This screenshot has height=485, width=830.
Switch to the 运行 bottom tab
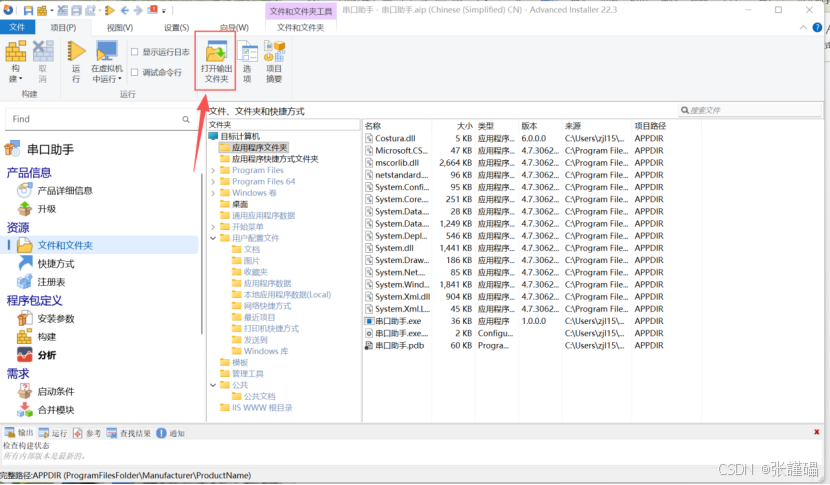tap(53, 433)
